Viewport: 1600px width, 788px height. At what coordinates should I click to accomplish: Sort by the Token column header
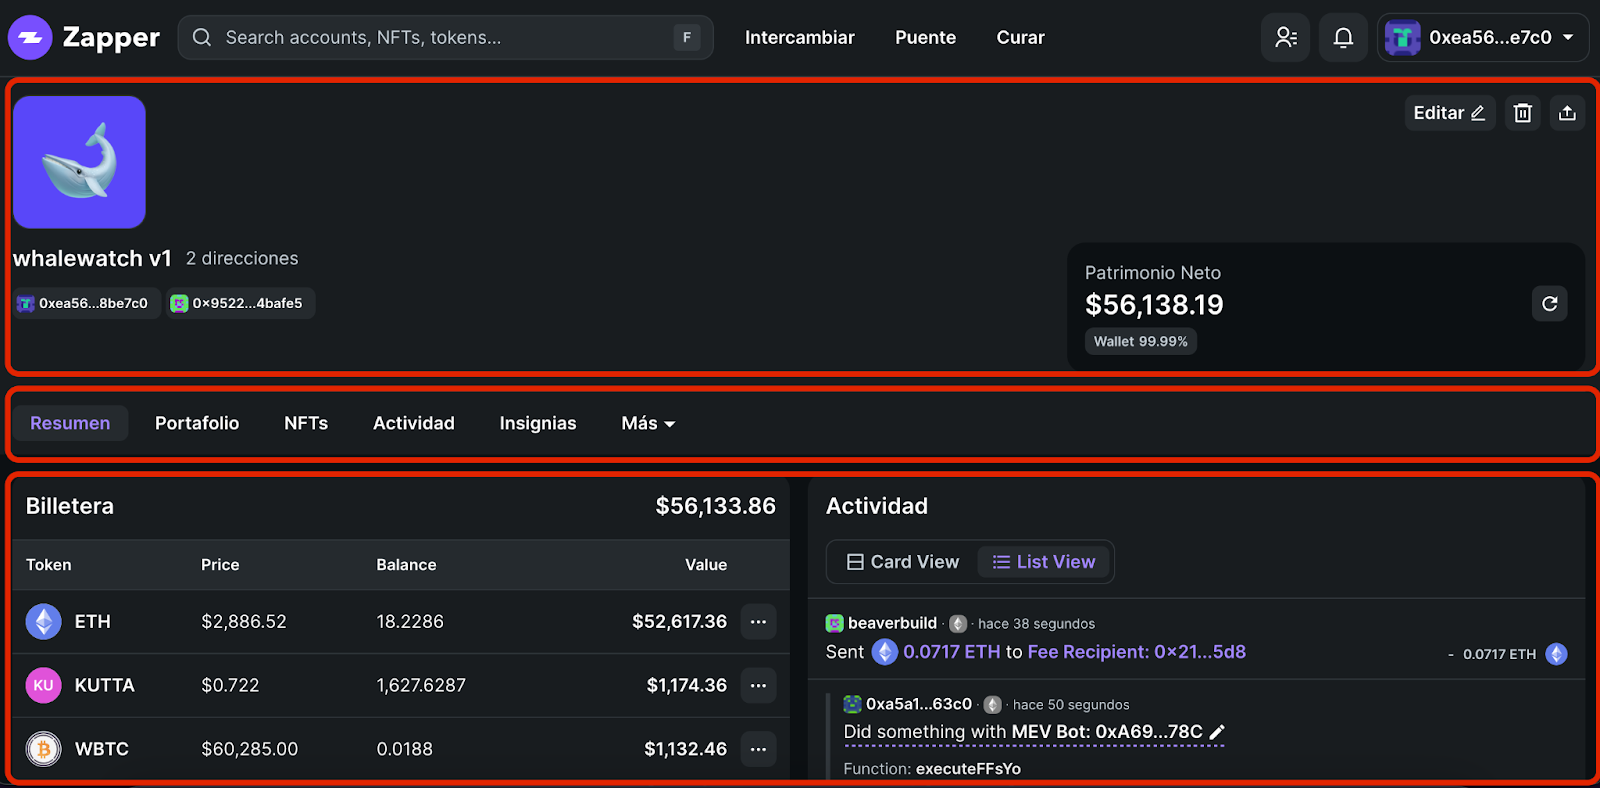click(49, 565)
